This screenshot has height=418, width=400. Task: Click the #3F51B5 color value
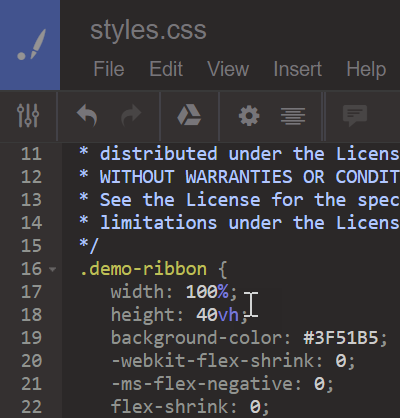(341, 338)
